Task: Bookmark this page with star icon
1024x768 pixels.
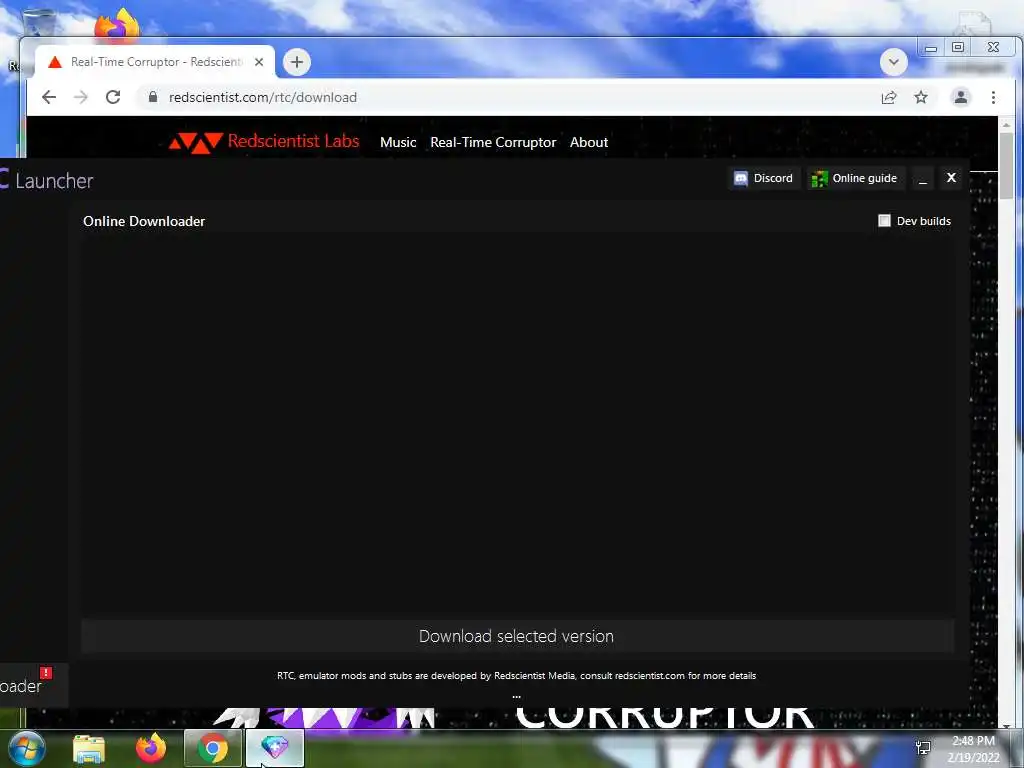Action: tap(921, 97)
